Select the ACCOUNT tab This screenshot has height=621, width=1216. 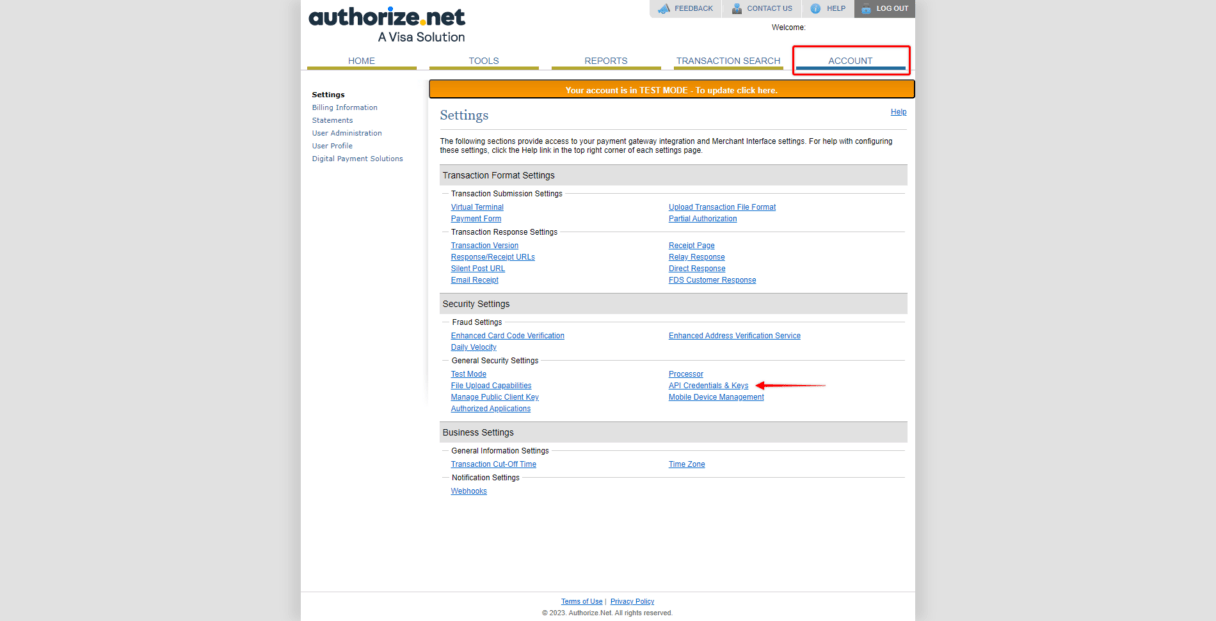(851, 61)
